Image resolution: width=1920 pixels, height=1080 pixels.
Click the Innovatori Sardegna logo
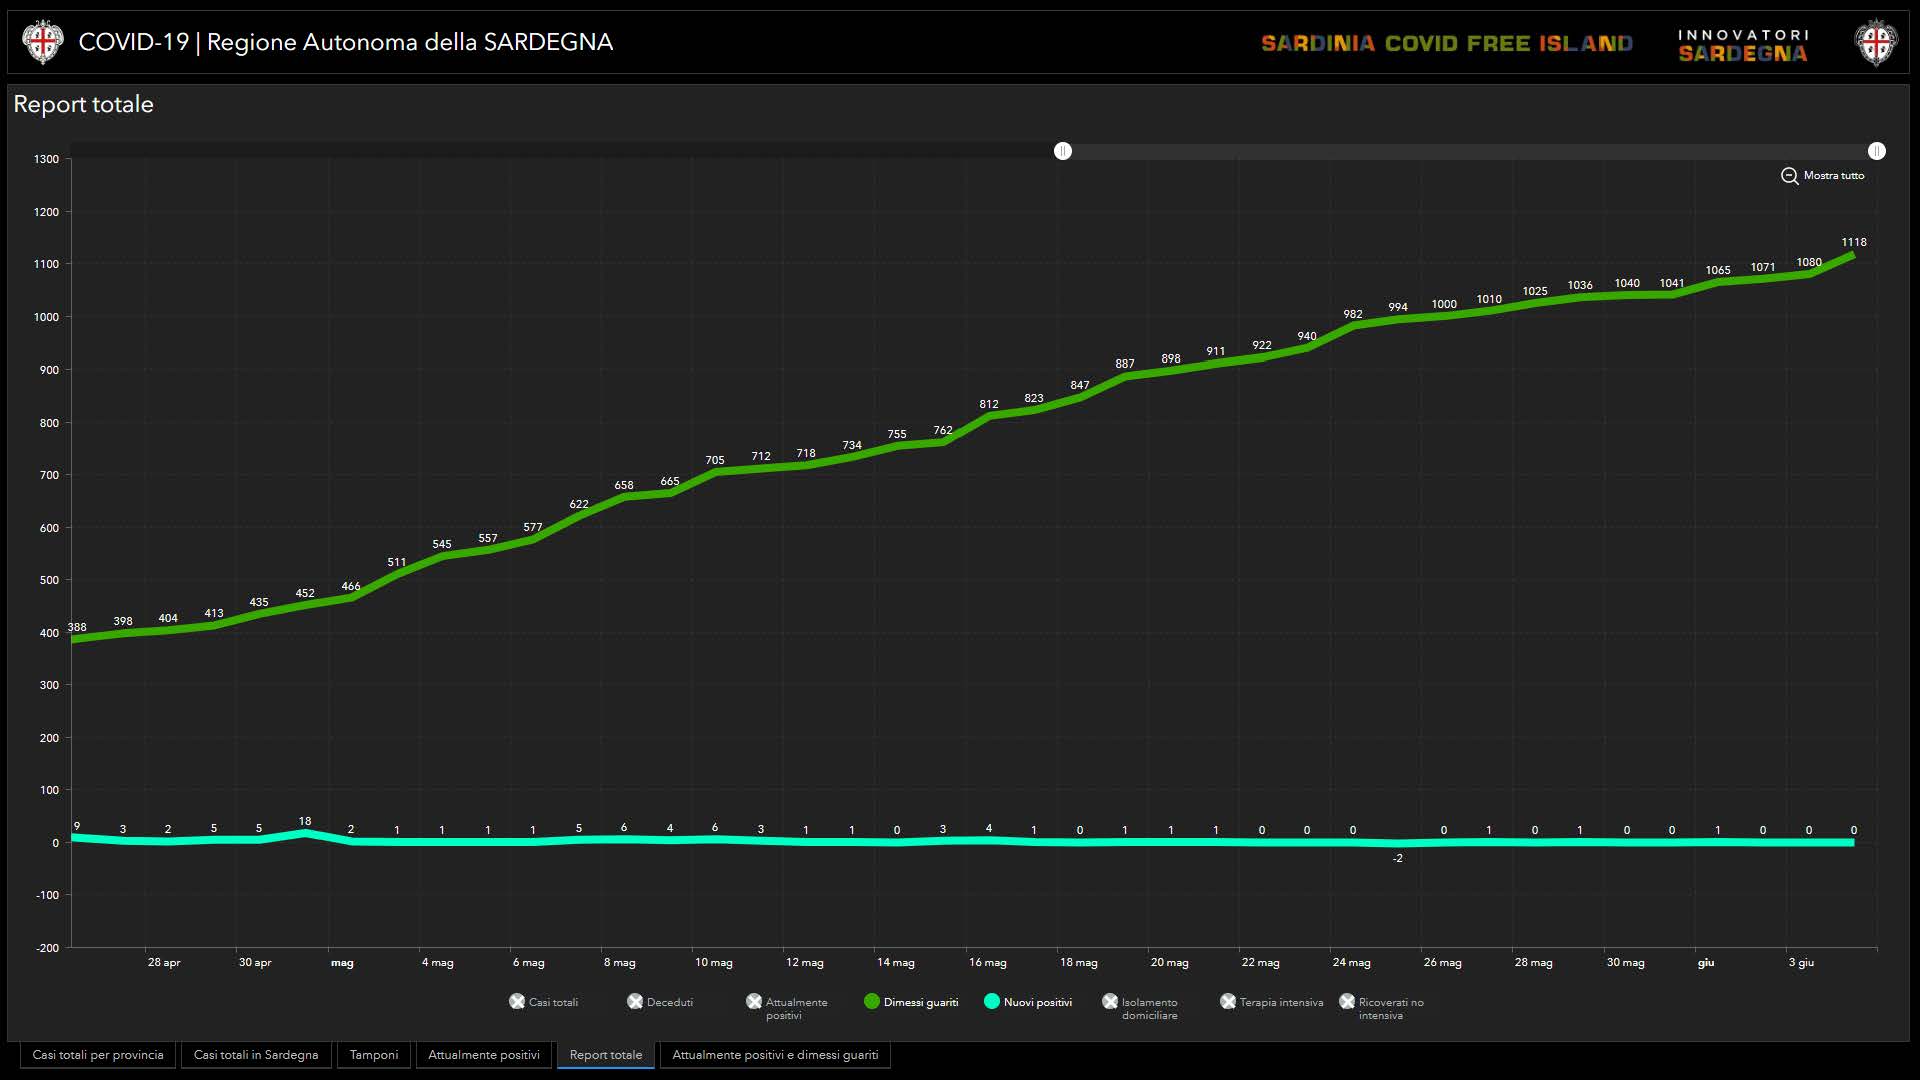1743,45
